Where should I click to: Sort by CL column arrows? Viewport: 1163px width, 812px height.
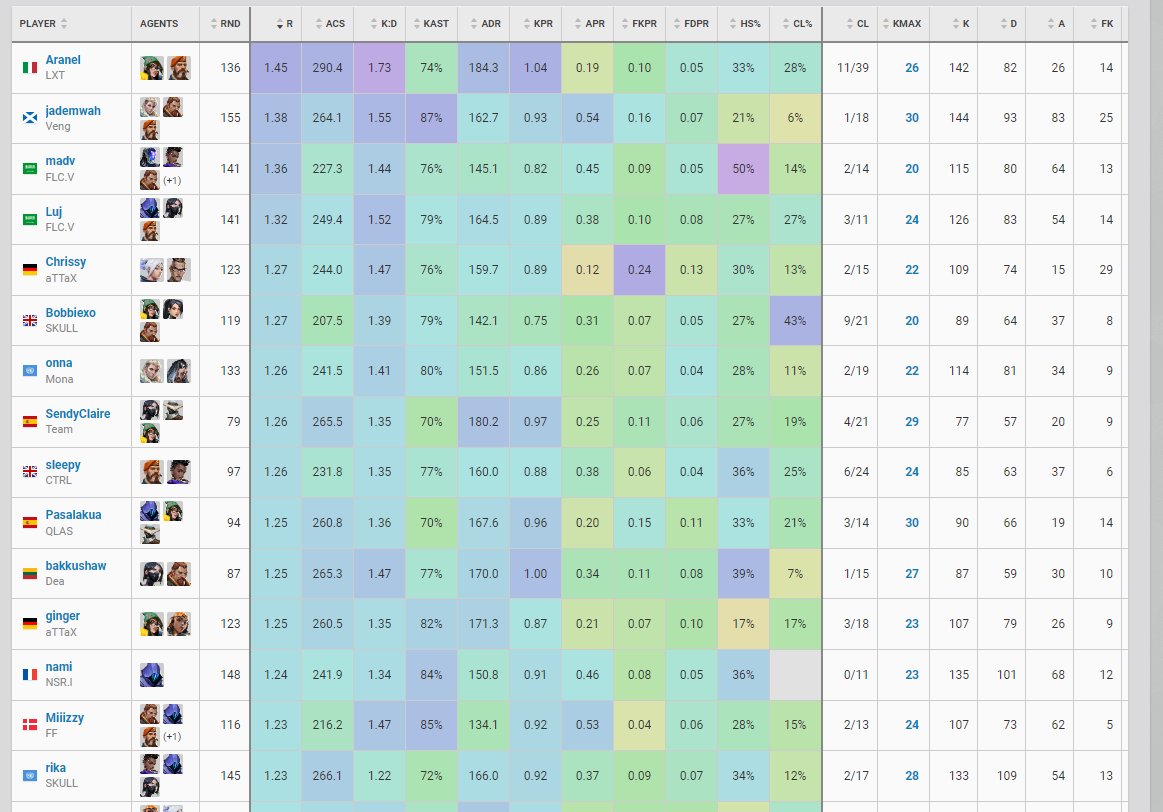(x=850, y=24)
